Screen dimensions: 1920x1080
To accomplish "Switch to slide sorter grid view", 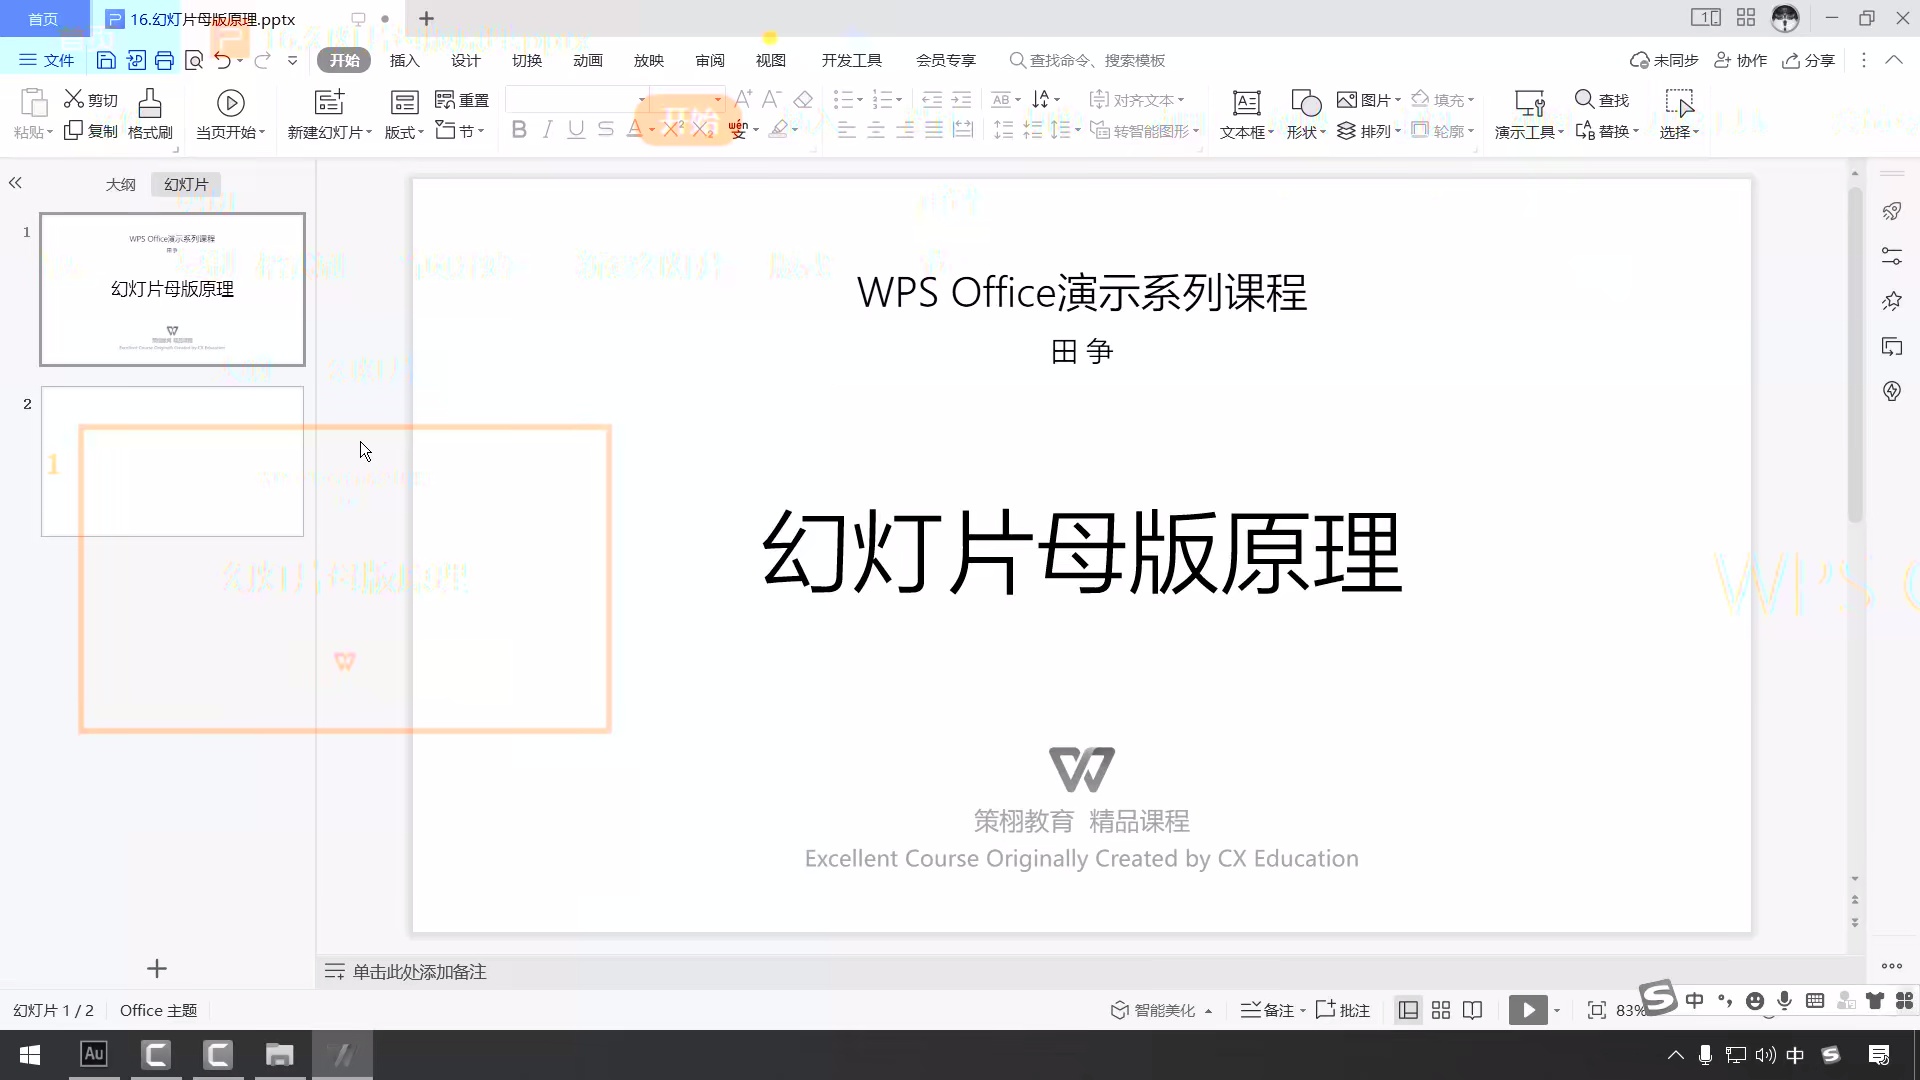I will click(x=1441, y=1010).
